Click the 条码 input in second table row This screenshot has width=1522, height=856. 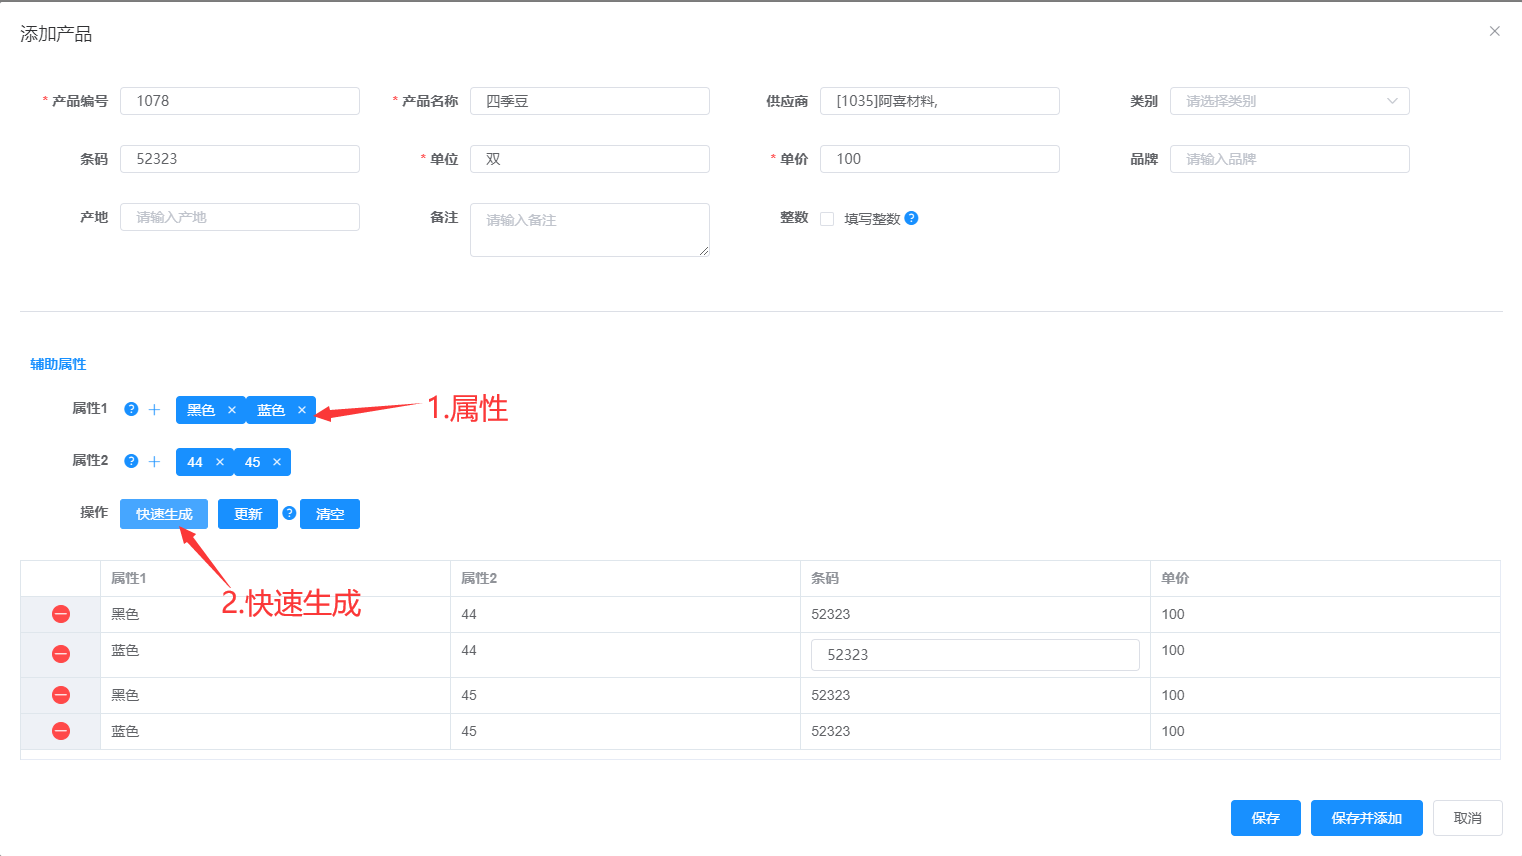975,655
